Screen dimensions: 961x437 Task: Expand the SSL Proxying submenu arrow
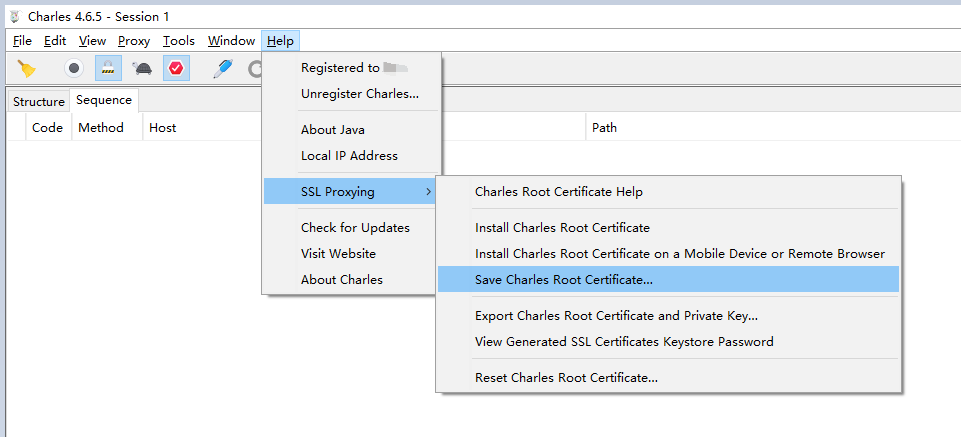(x=428, y=192)
